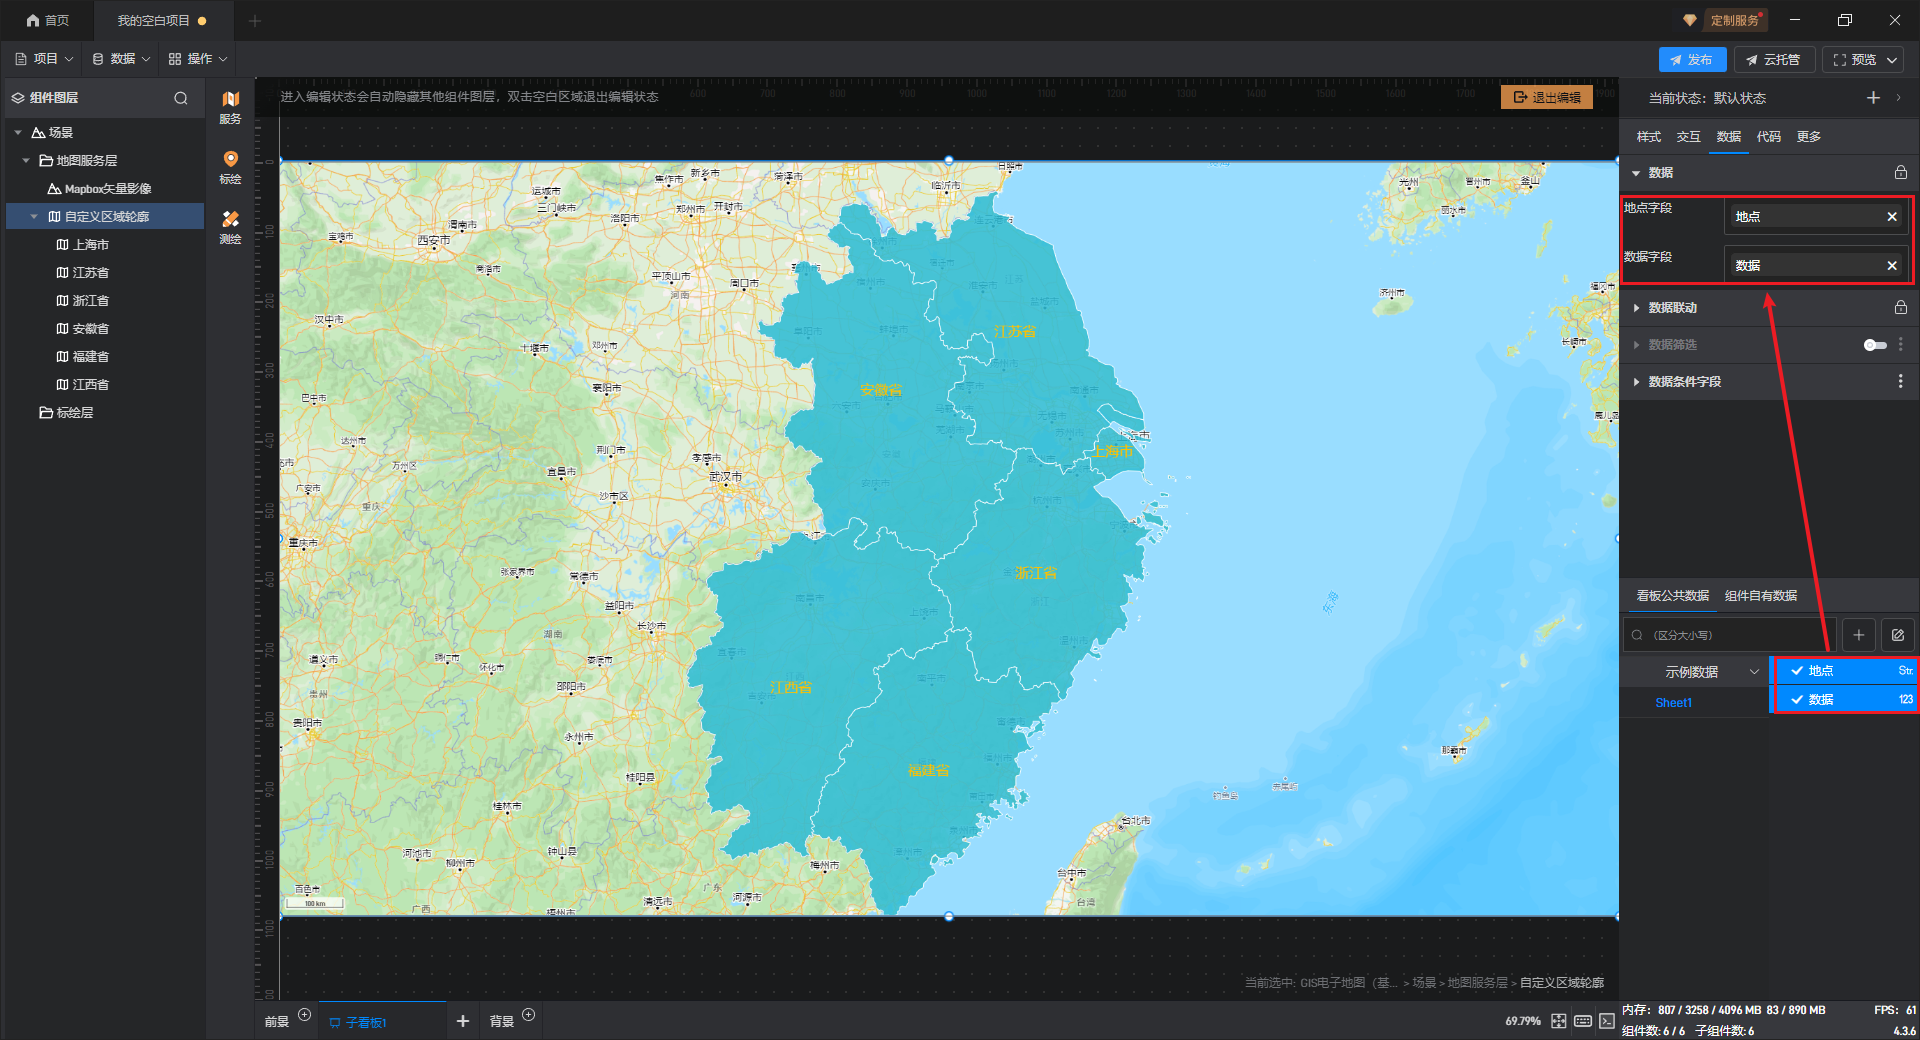Click the 发布 publish button
This screenshot has height=1040, width=1920.
1691,60
